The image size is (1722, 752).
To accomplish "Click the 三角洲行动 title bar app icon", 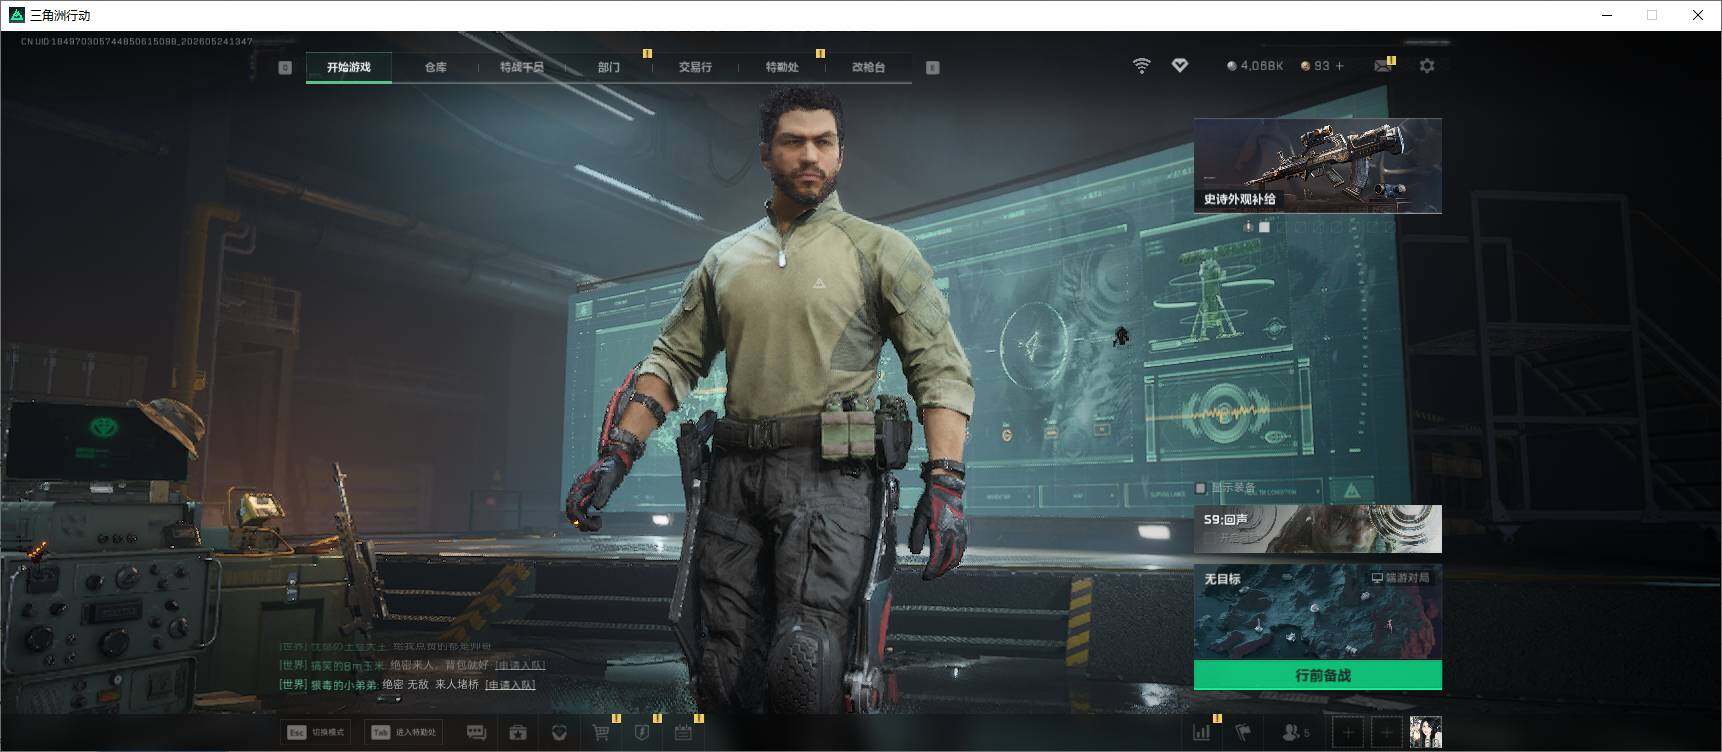I will 16,15.
